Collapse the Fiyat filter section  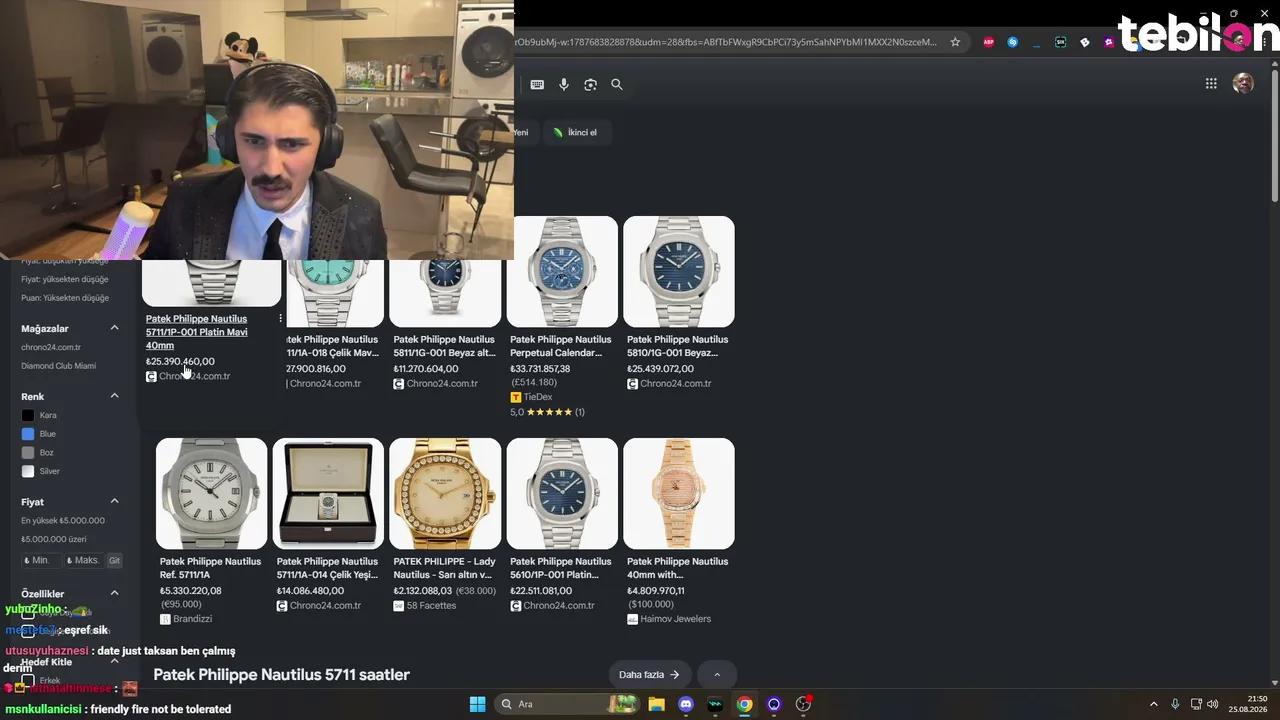(x=114, y=501)
